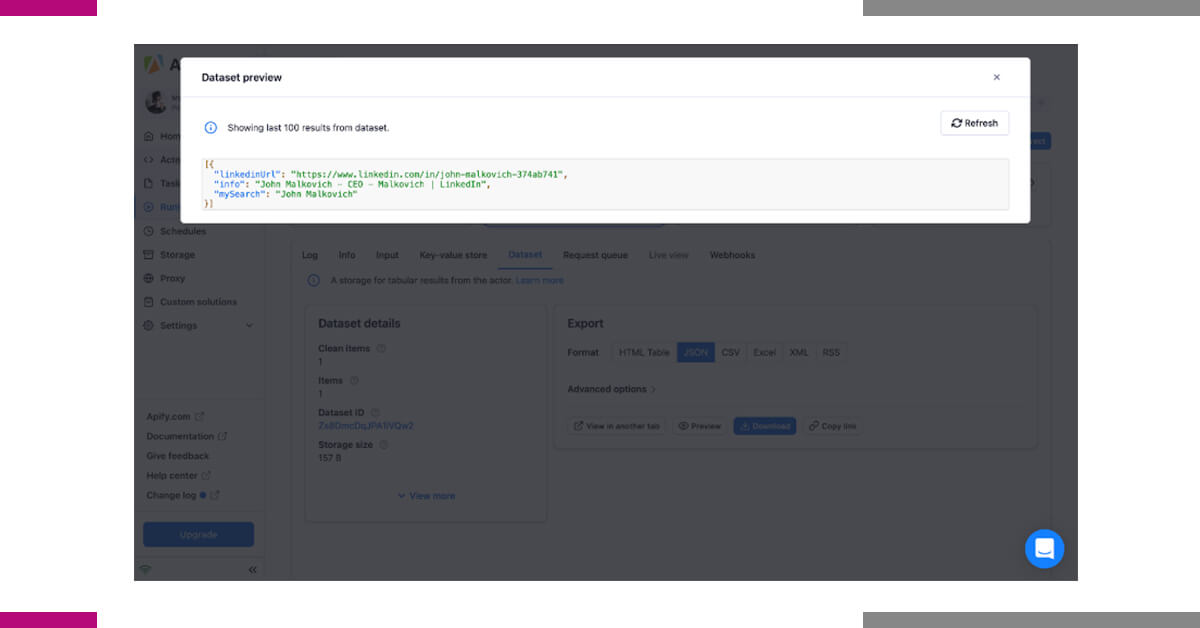Click the connection status icon below Upgrade
The width and height of the screenshot is (1200, 628).
[146, 569]
